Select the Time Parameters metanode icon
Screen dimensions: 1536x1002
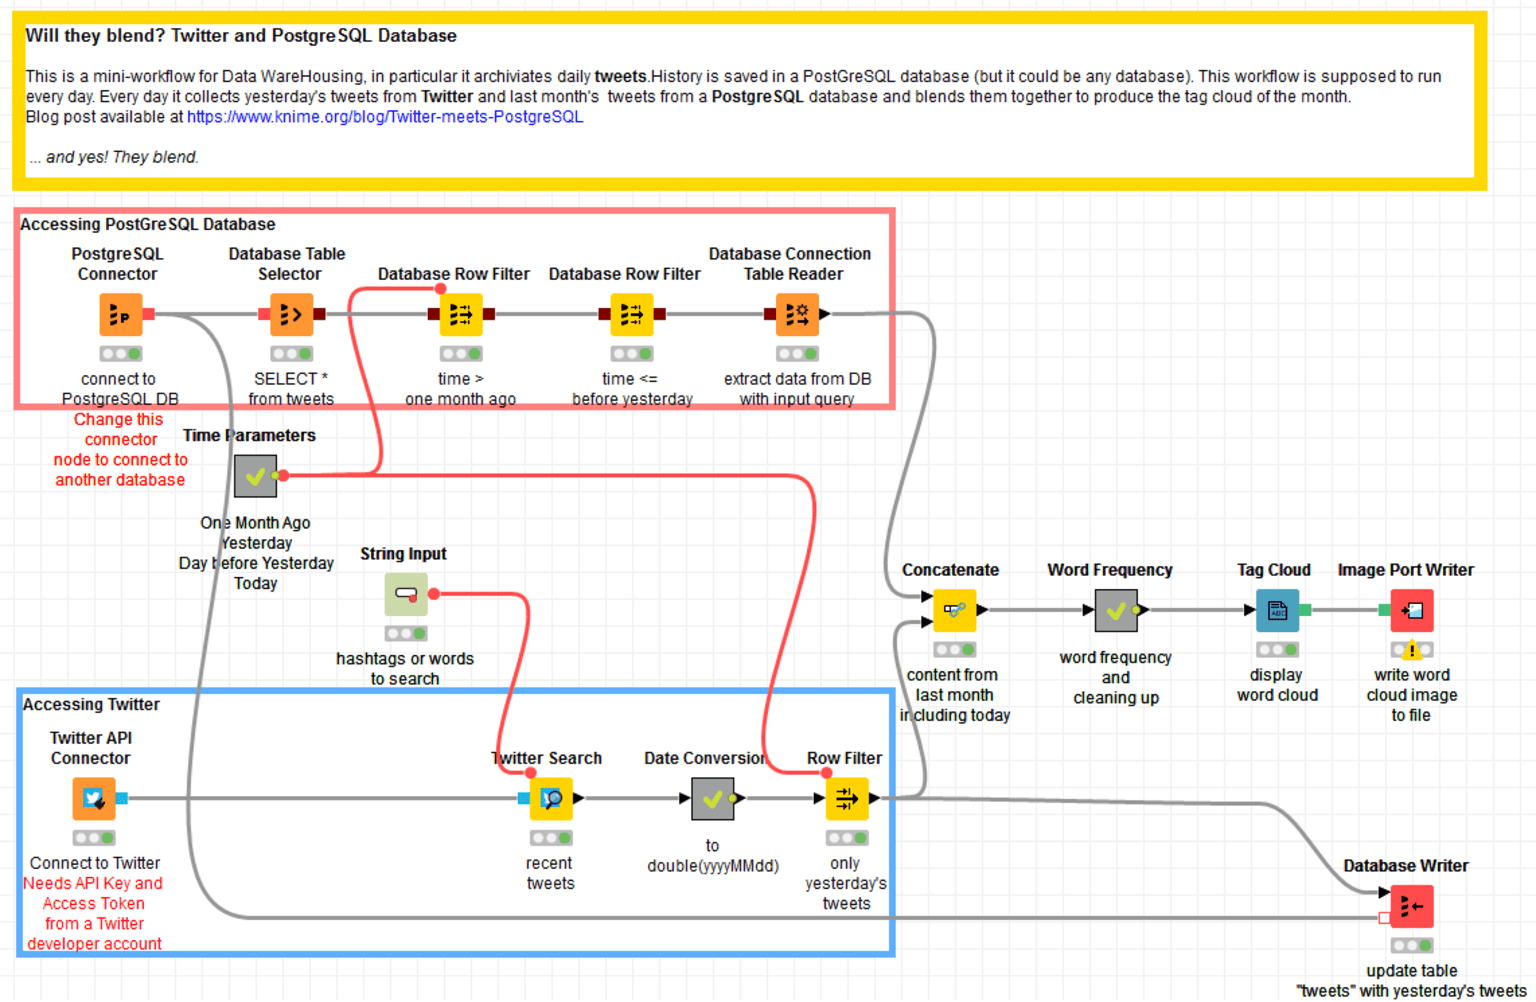point(255,476)
